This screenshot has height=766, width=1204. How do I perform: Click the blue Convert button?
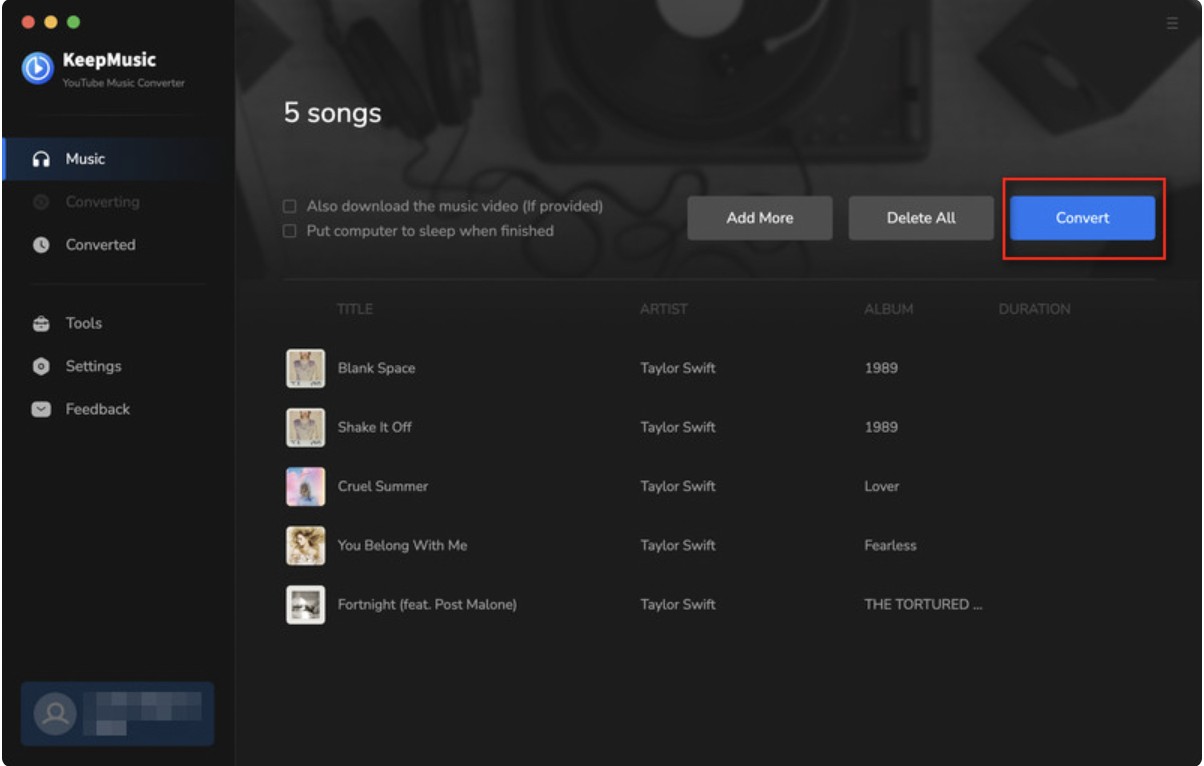[1083, 218]
